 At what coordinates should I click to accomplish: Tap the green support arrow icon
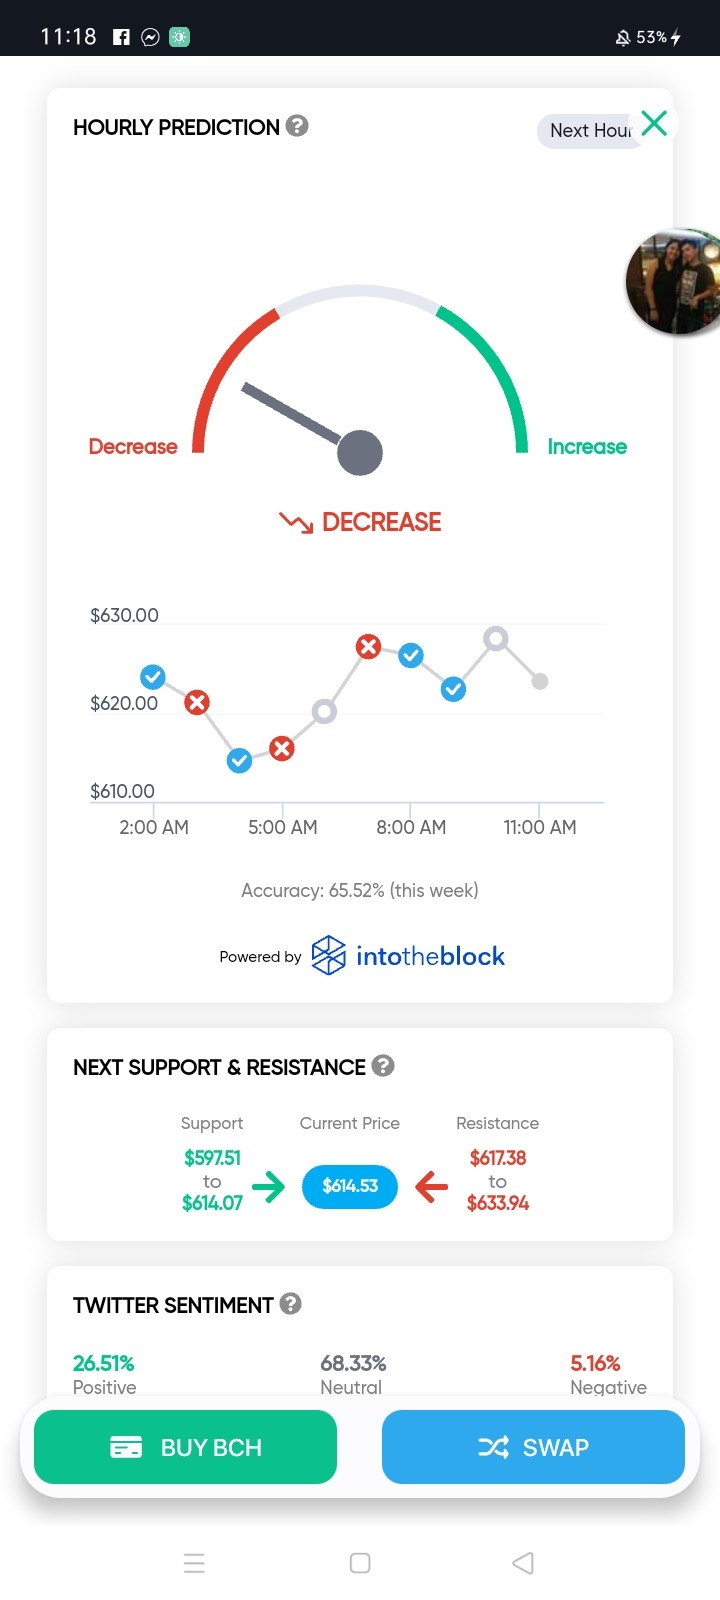tap(268, 1187)
